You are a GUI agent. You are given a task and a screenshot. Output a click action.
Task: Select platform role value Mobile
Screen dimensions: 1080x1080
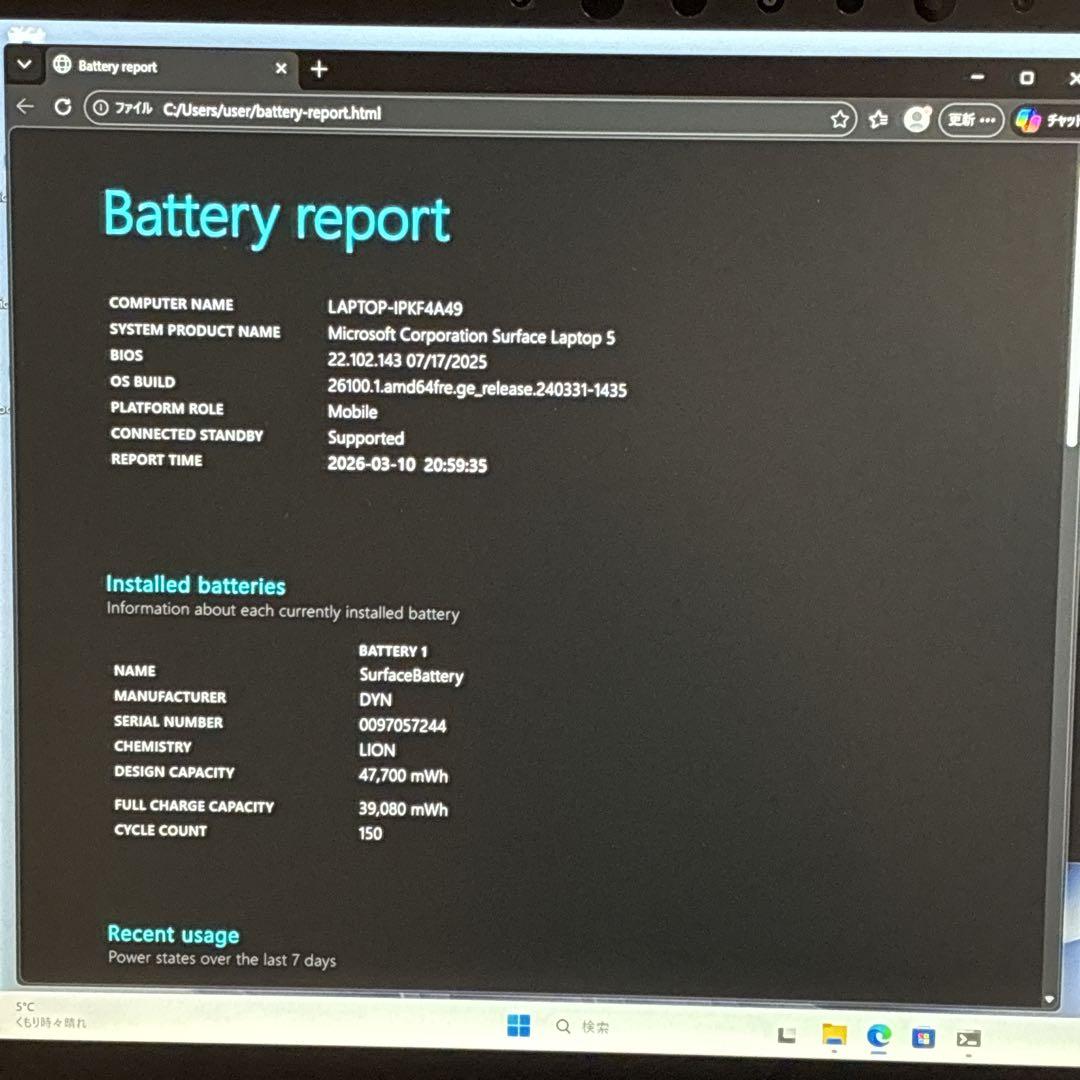click(x=353, y=412)
